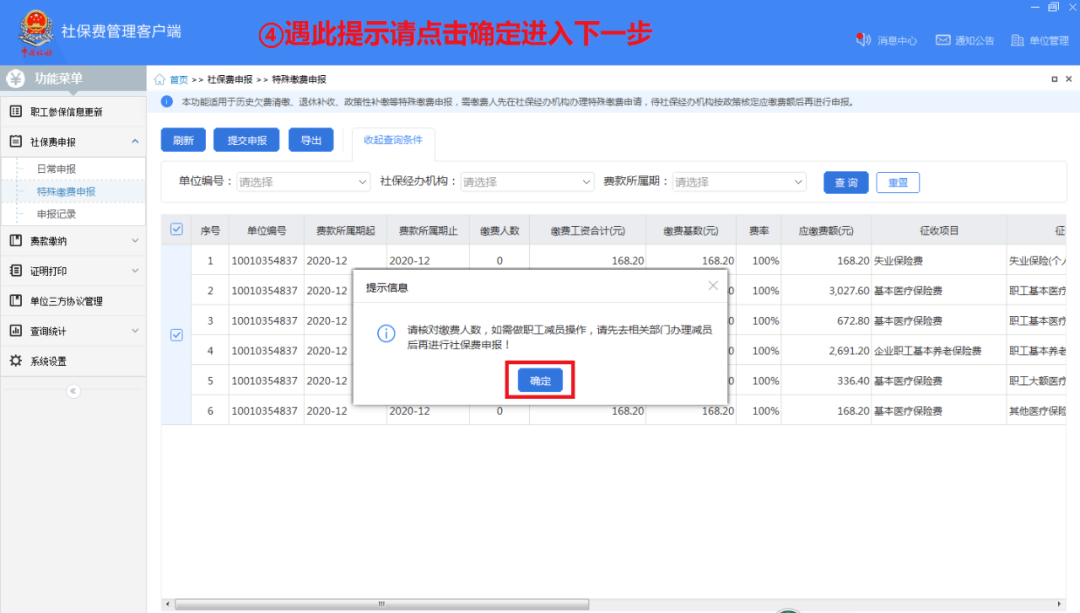1080x613 pixels.
Task: Click the info icon in the dialog
Action: click(386, 333)
